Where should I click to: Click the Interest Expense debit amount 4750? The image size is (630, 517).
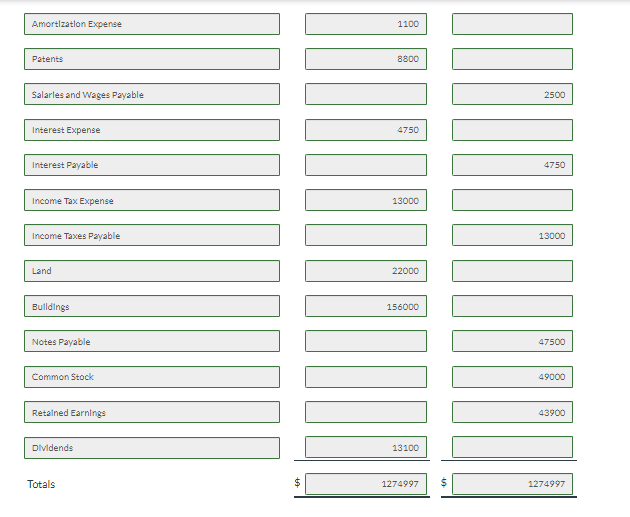[366, 130]
